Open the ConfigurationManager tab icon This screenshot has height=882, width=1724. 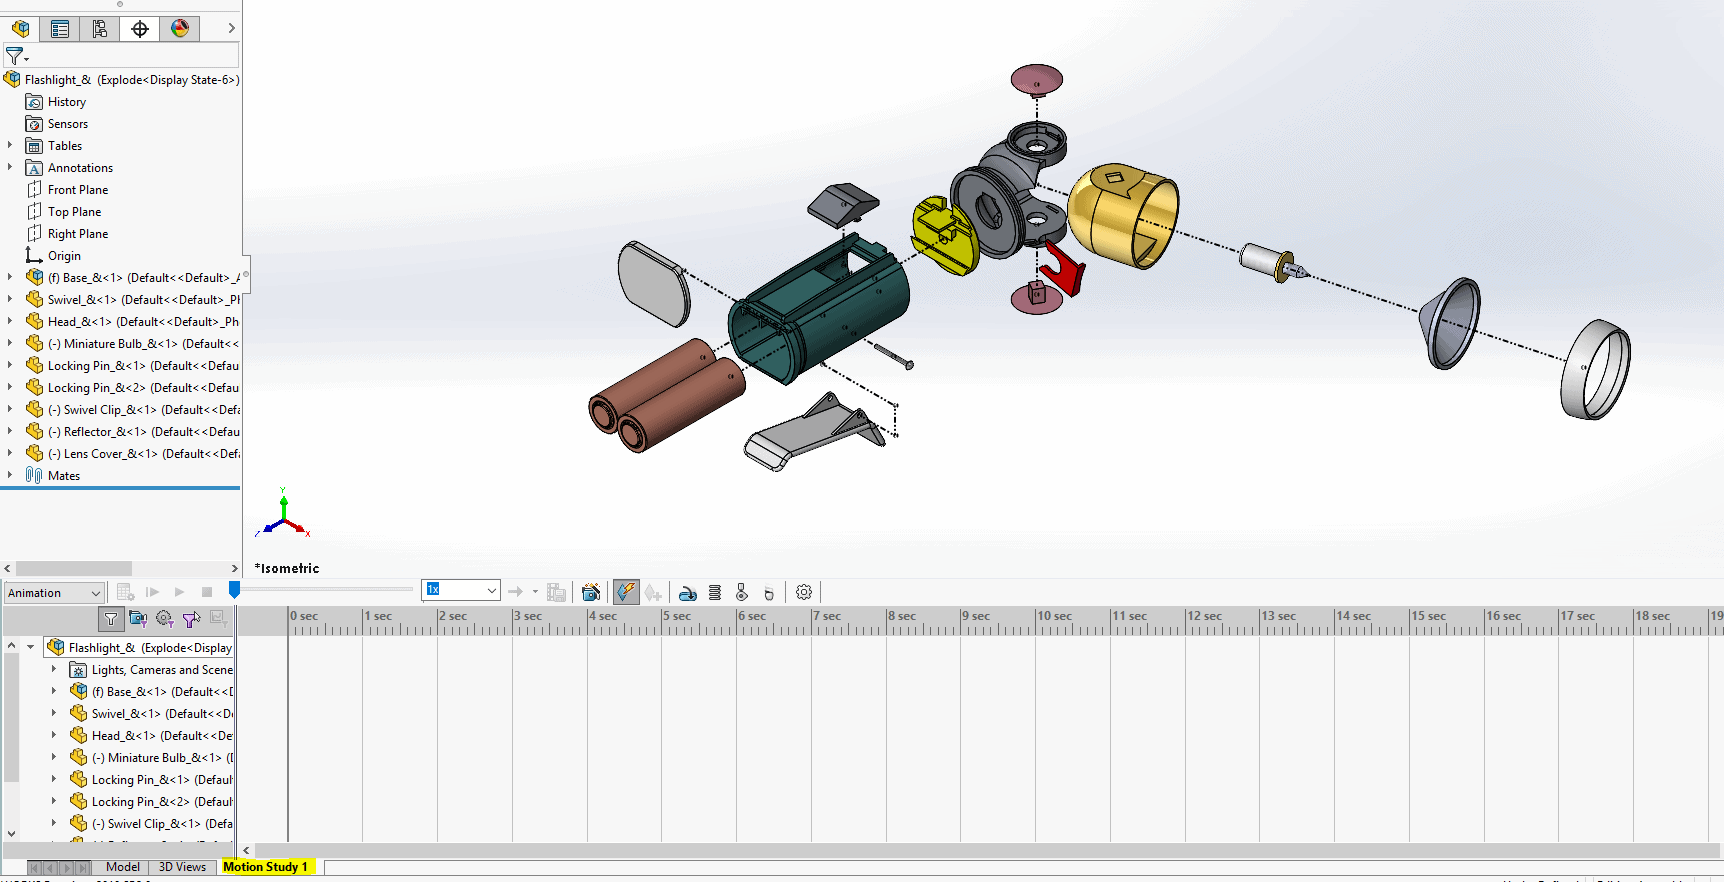point(100,29)
